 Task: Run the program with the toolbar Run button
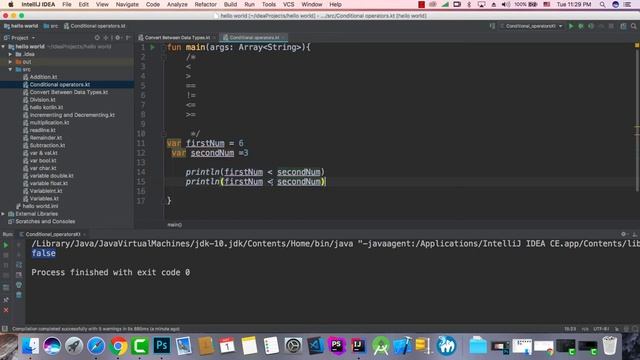click(x=571, y=26)
